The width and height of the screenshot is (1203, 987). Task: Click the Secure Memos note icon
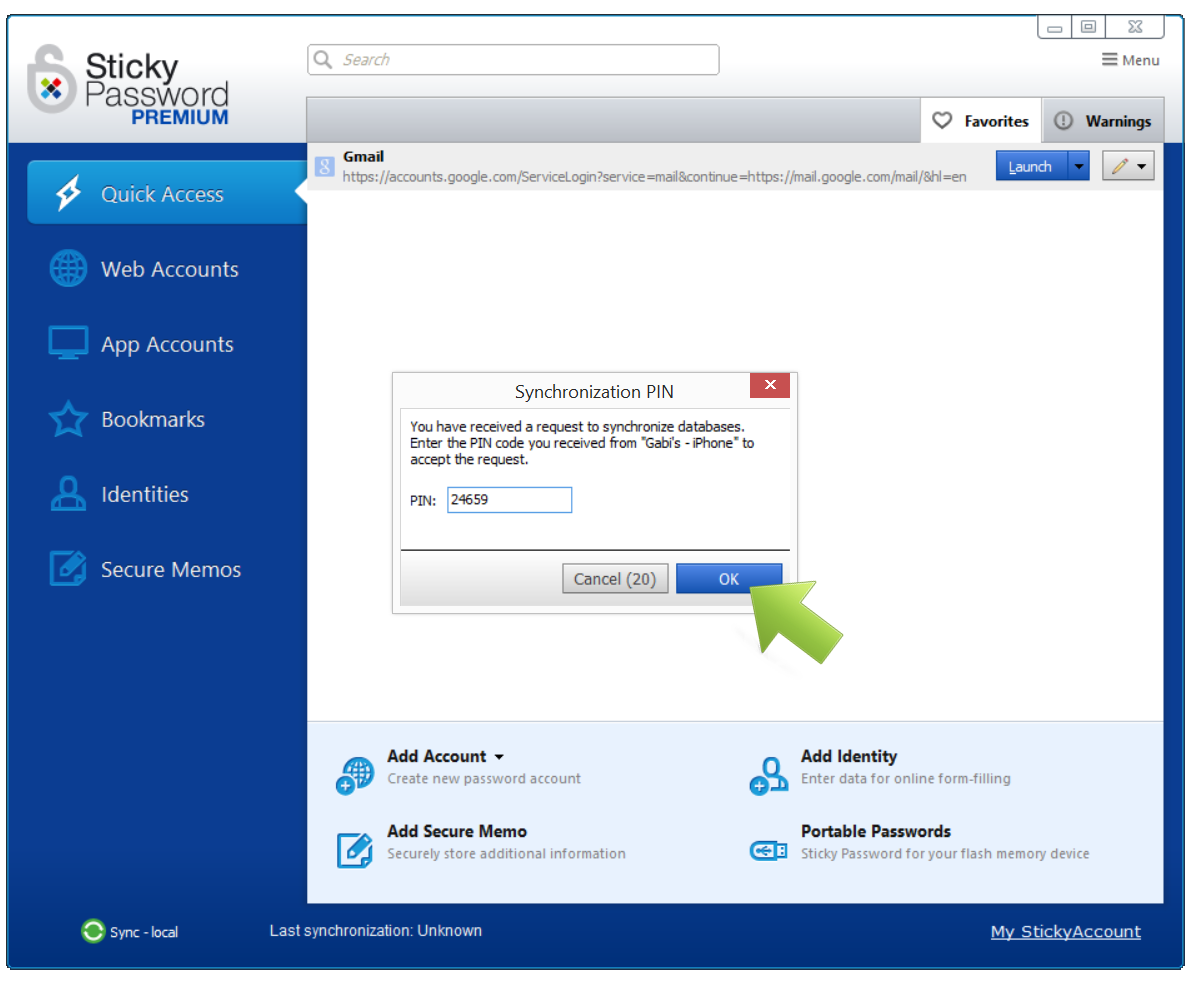[x=68, y=569]
